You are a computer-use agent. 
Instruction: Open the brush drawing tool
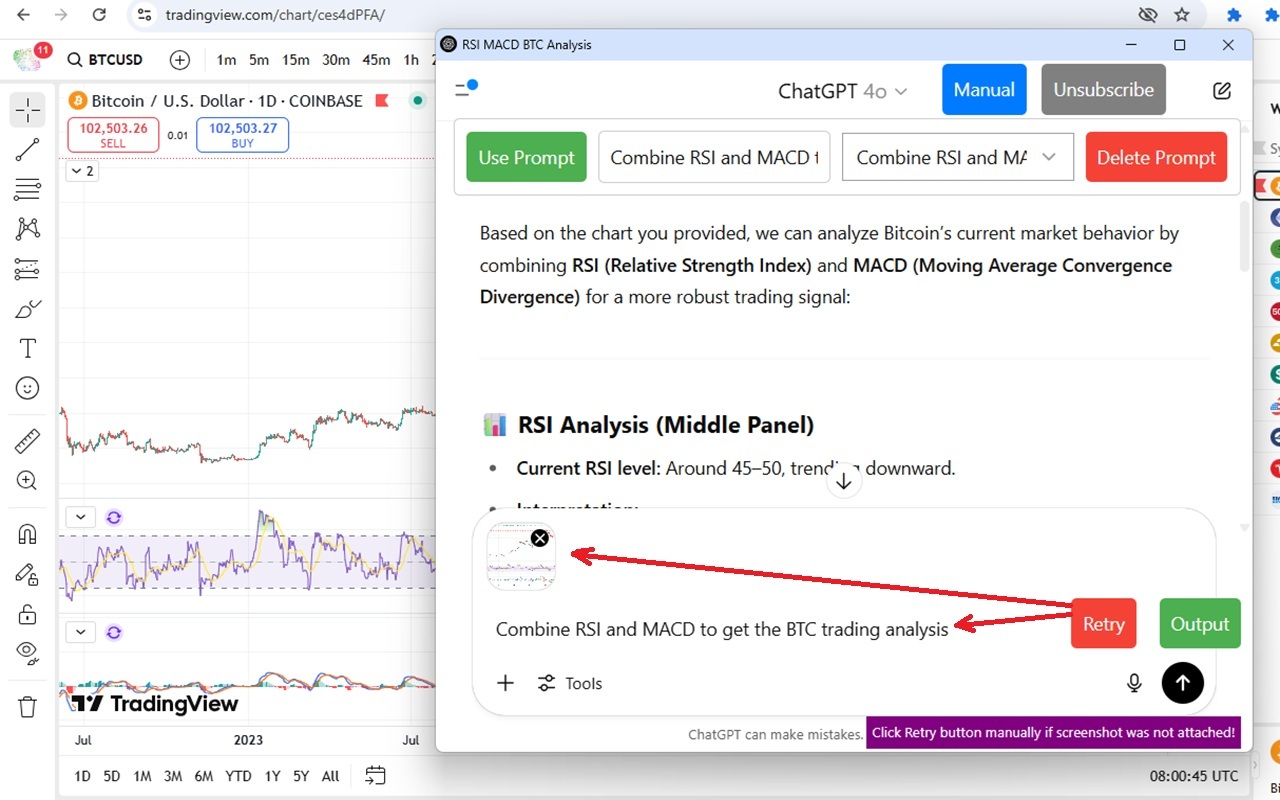[x=27, y=308]
